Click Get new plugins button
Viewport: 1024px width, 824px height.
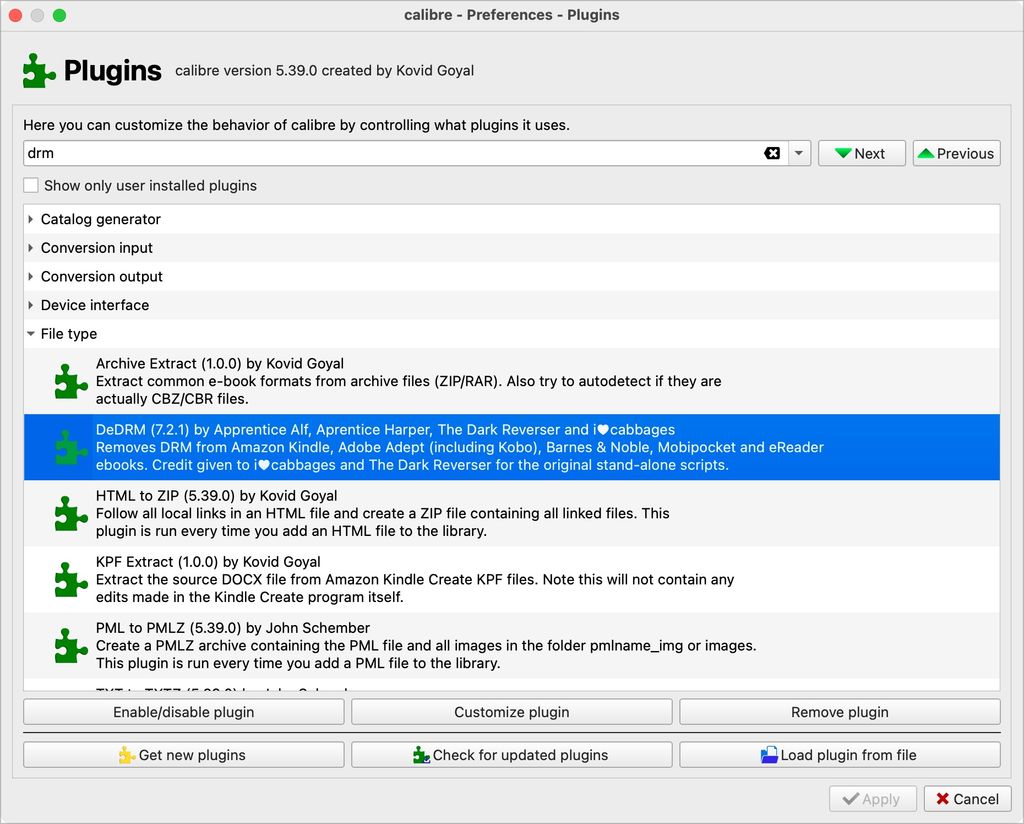[x=183, y=755]
